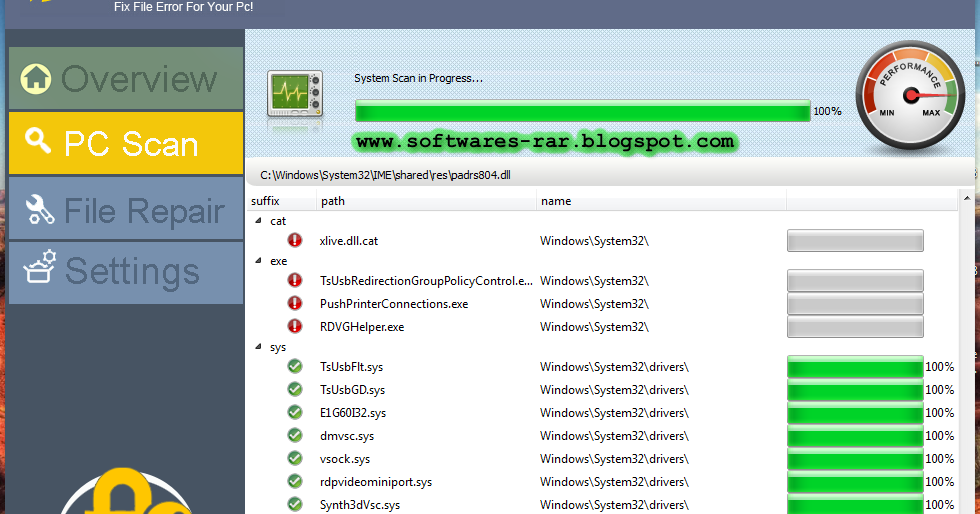Sort by the suffix column header

(282, 201)
